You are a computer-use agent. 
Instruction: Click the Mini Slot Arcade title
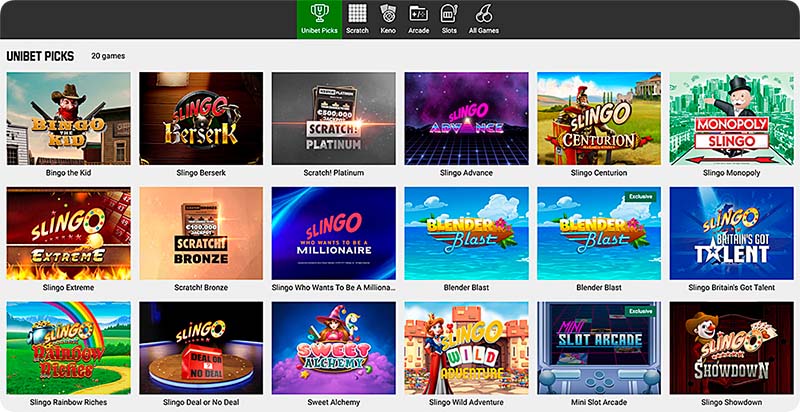point(599,402)
